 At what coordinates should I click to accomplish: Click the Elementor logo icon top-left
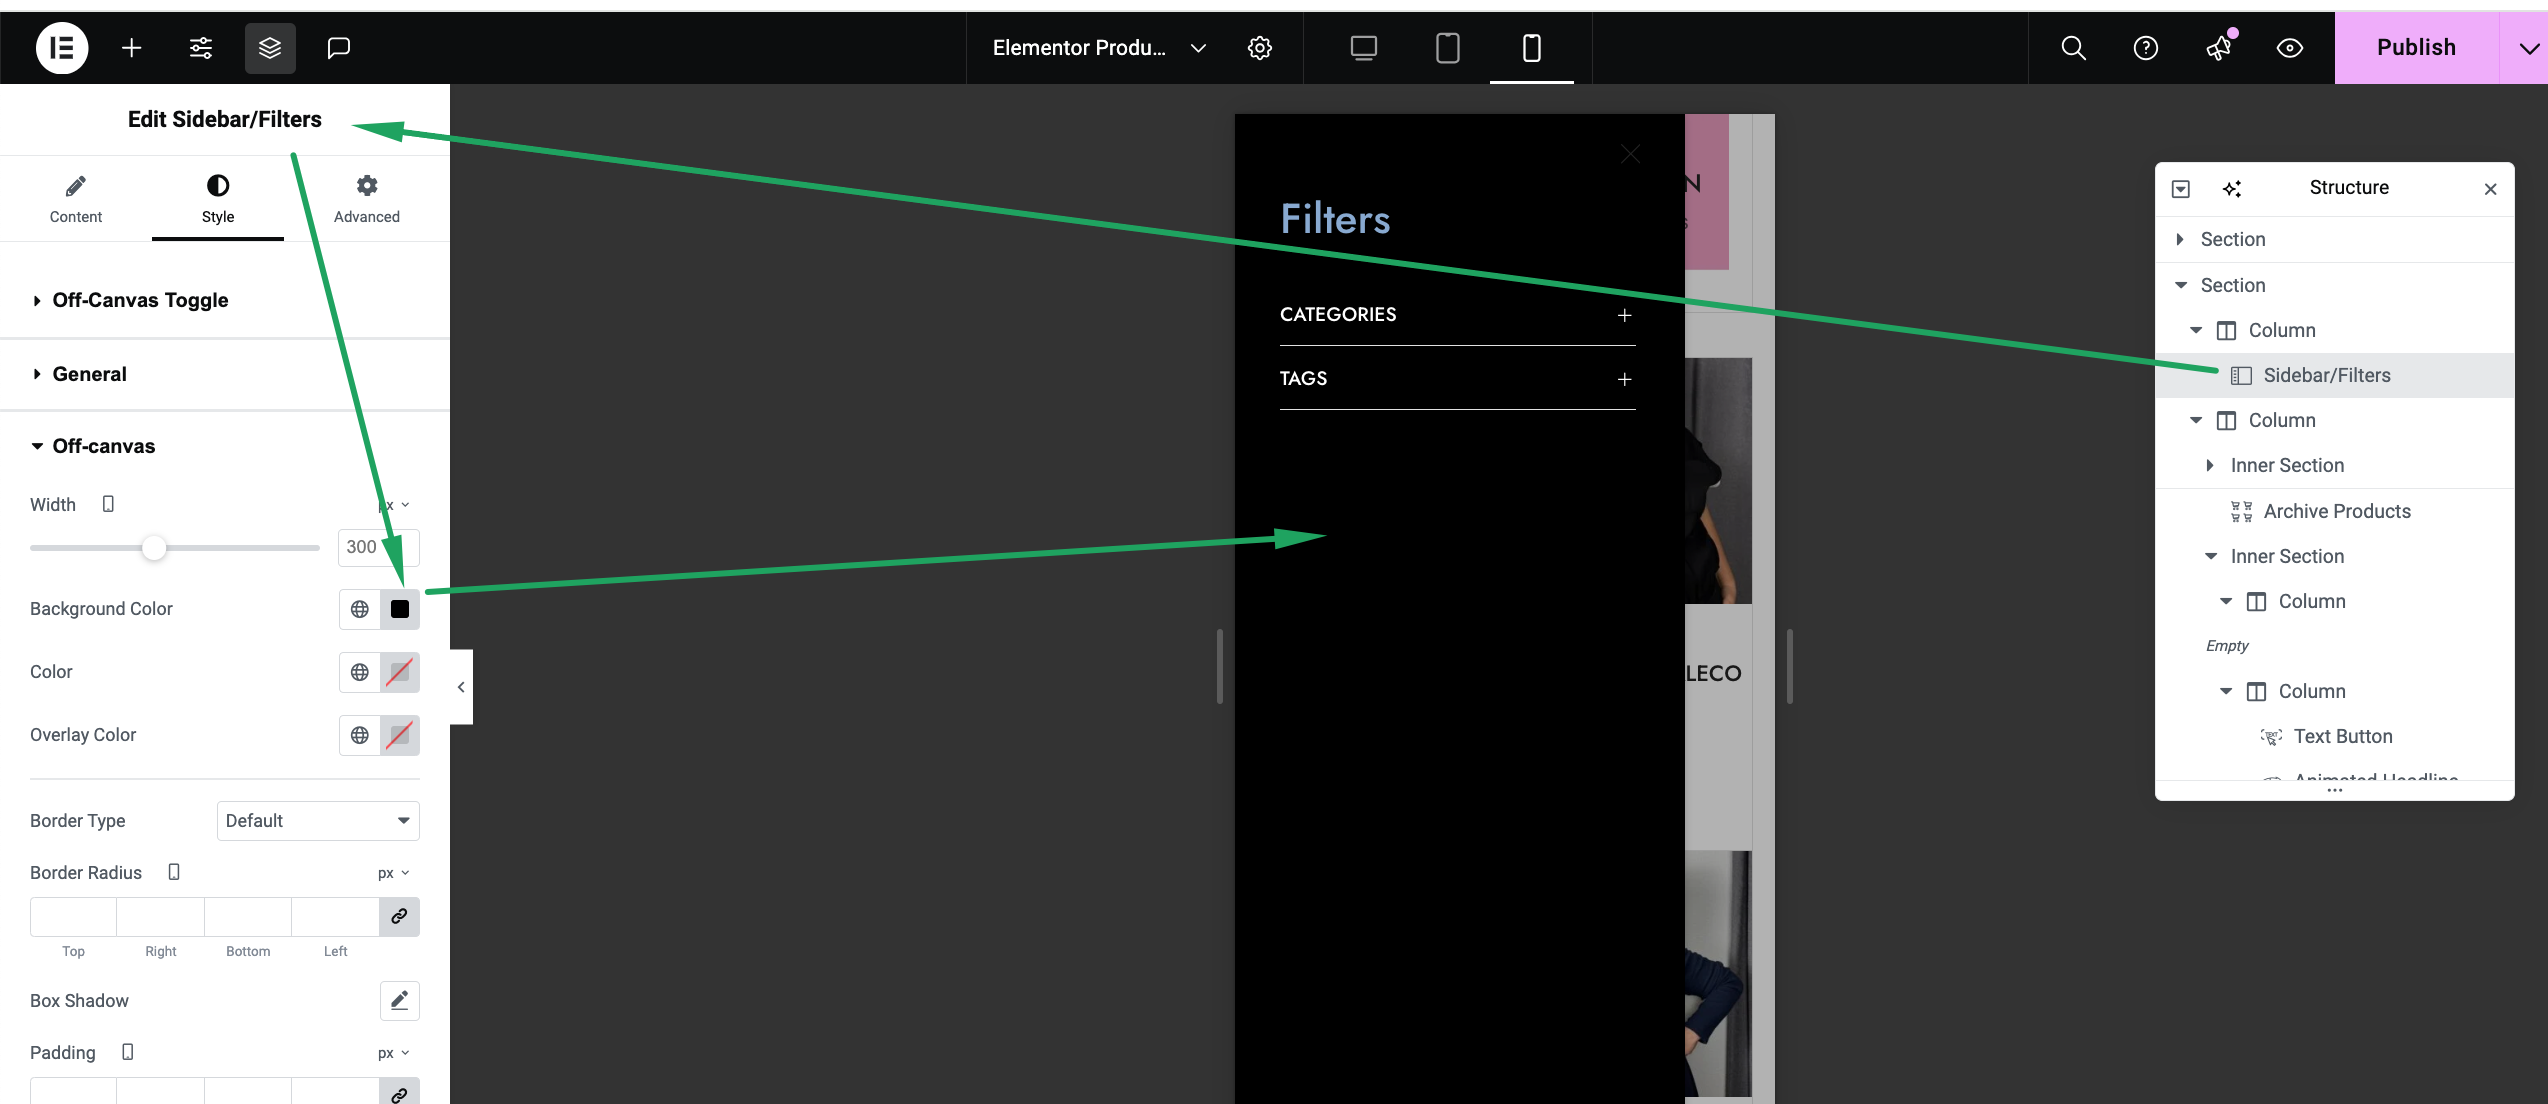(x=60, y=47)
